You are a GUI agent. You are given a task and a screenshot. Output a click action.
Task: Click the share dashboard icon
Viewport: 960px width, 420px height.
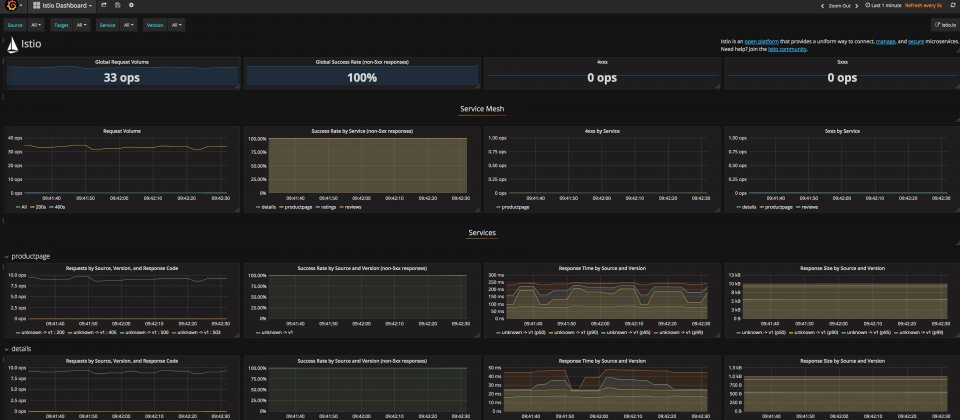[x=103, y=5]
